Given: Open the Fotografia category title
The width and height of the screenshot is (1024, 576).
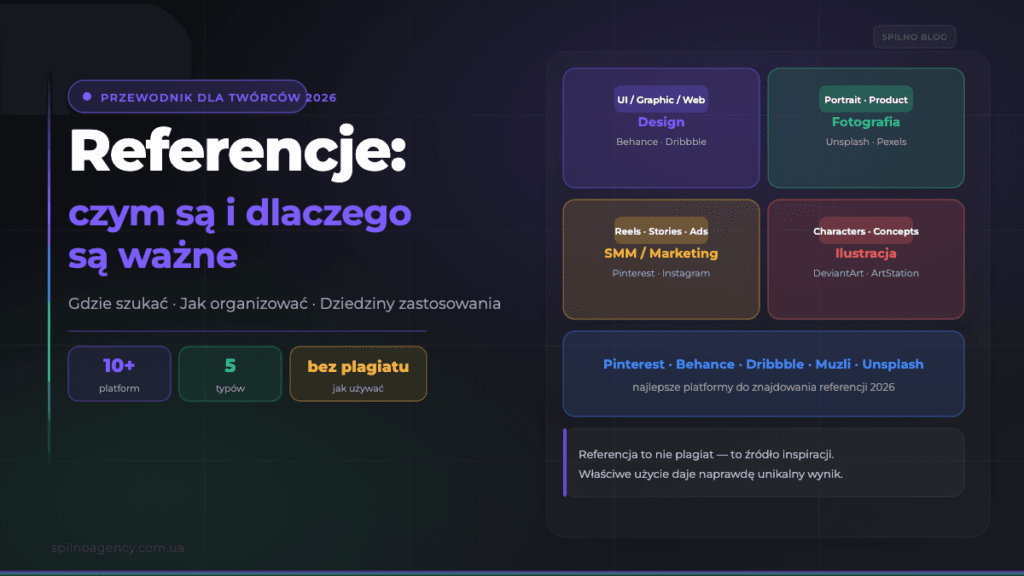Looking at the screenshot, I should [866, 122].
